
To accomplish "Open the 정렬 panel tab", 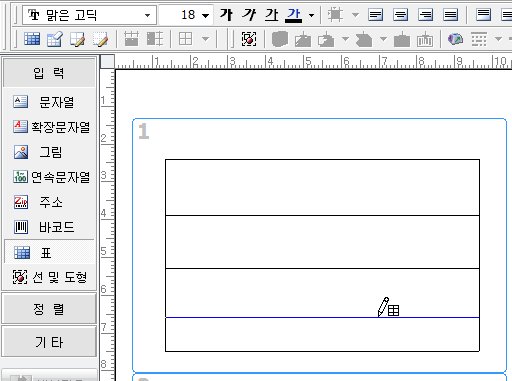I will [x=49, y=309].
